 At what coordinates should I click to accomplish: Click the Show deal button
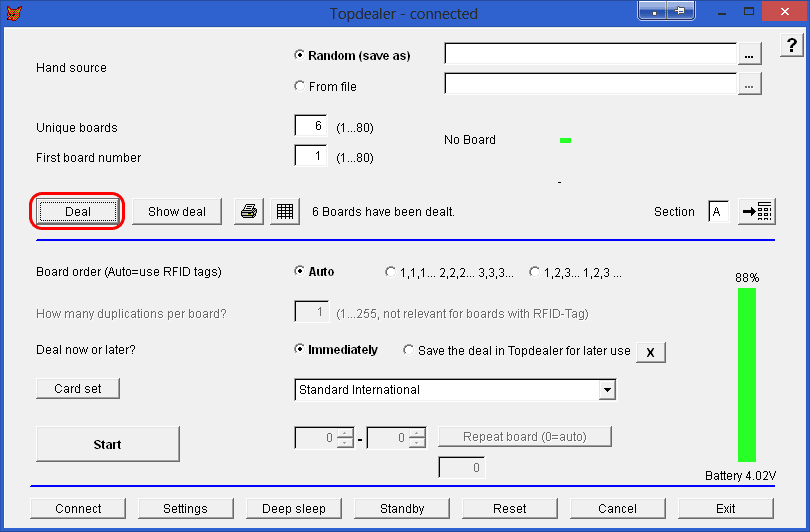click(177, 211)
